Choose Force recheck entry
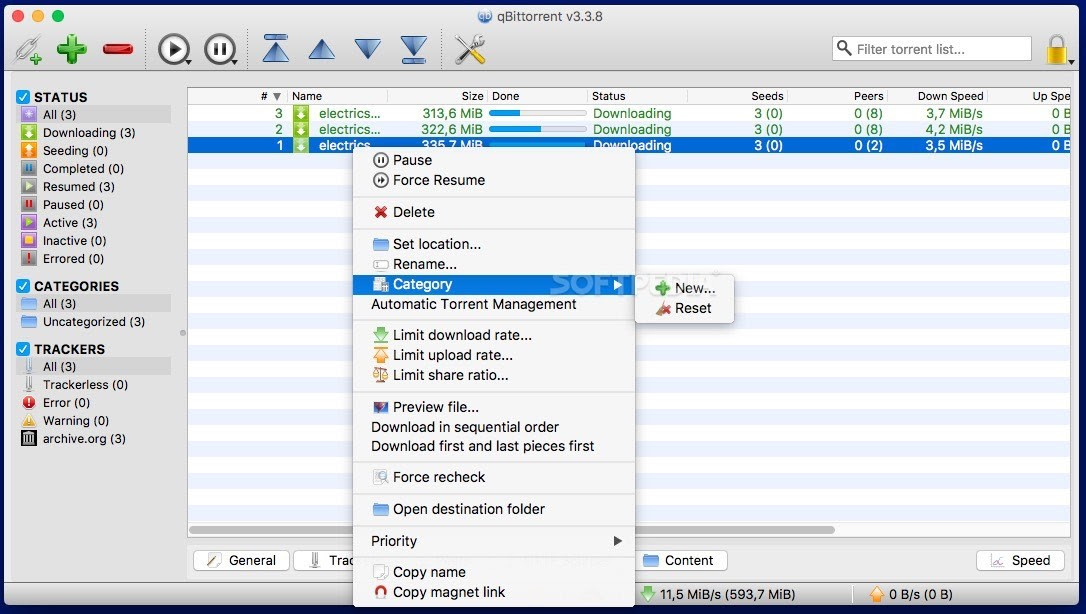This screenshot has height=614, width=1086. tap(494, 477)
